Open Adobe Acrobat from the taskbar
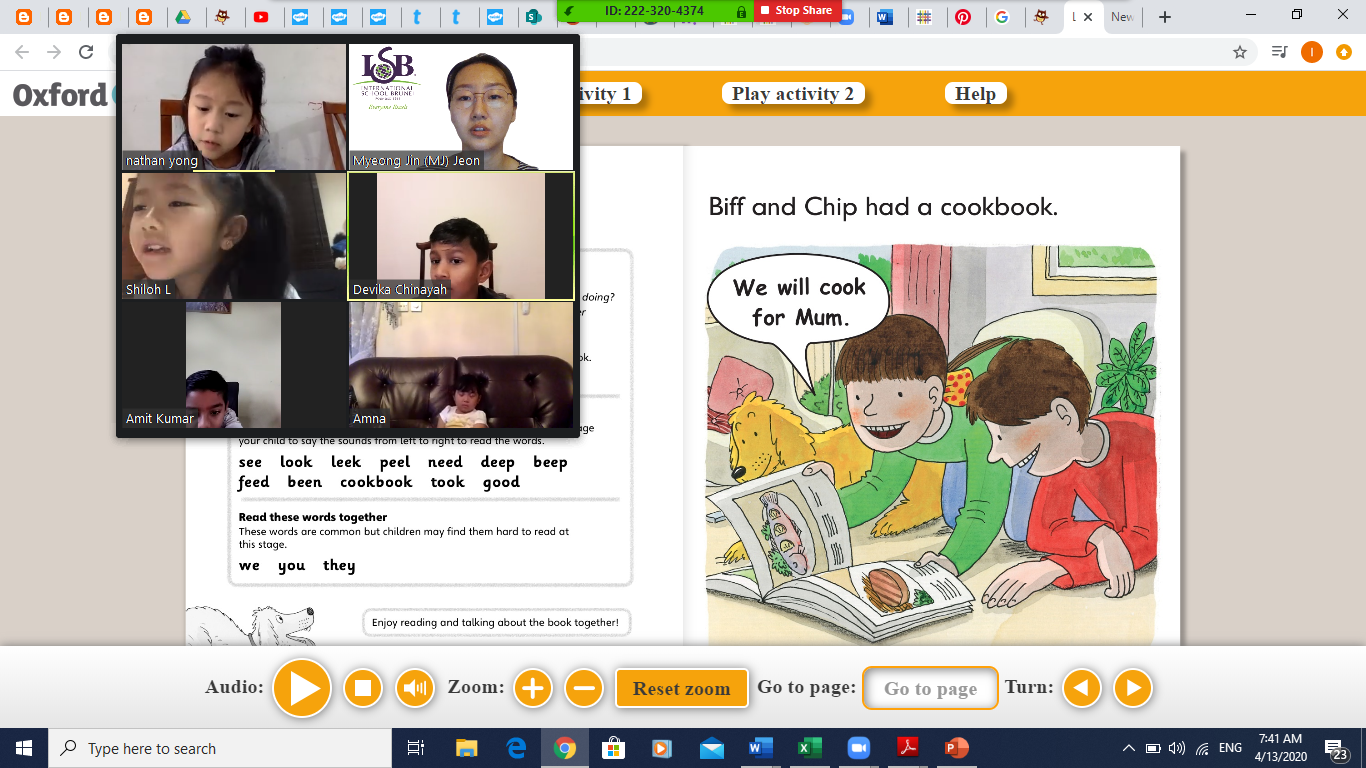Viewport: 1366px width, 768px height. pos(907,748)
